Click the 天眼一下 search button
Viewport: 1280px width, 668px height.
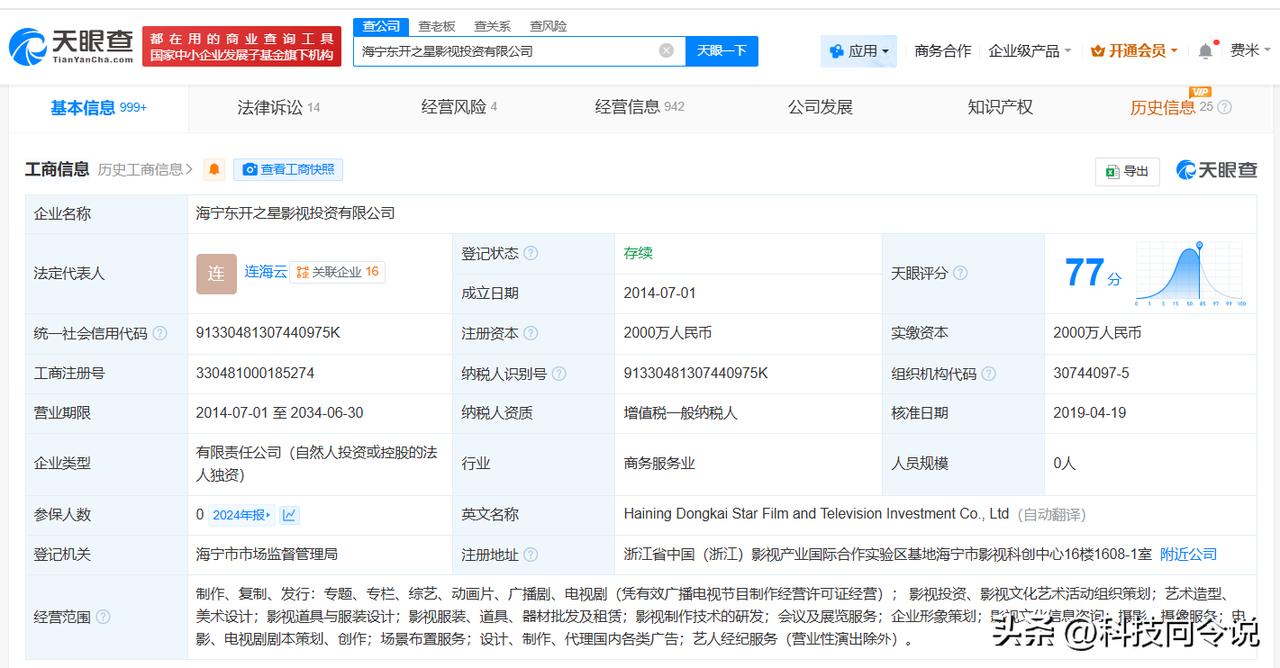722,51
